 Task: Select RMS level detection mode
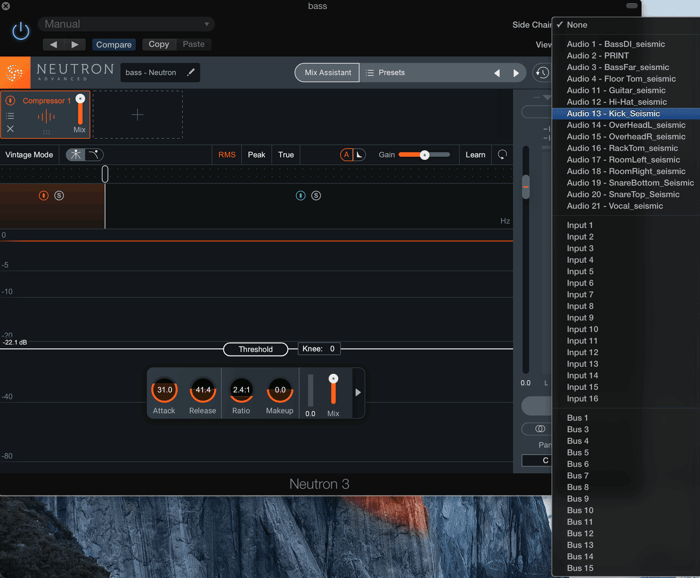click(x=227, y=154)
